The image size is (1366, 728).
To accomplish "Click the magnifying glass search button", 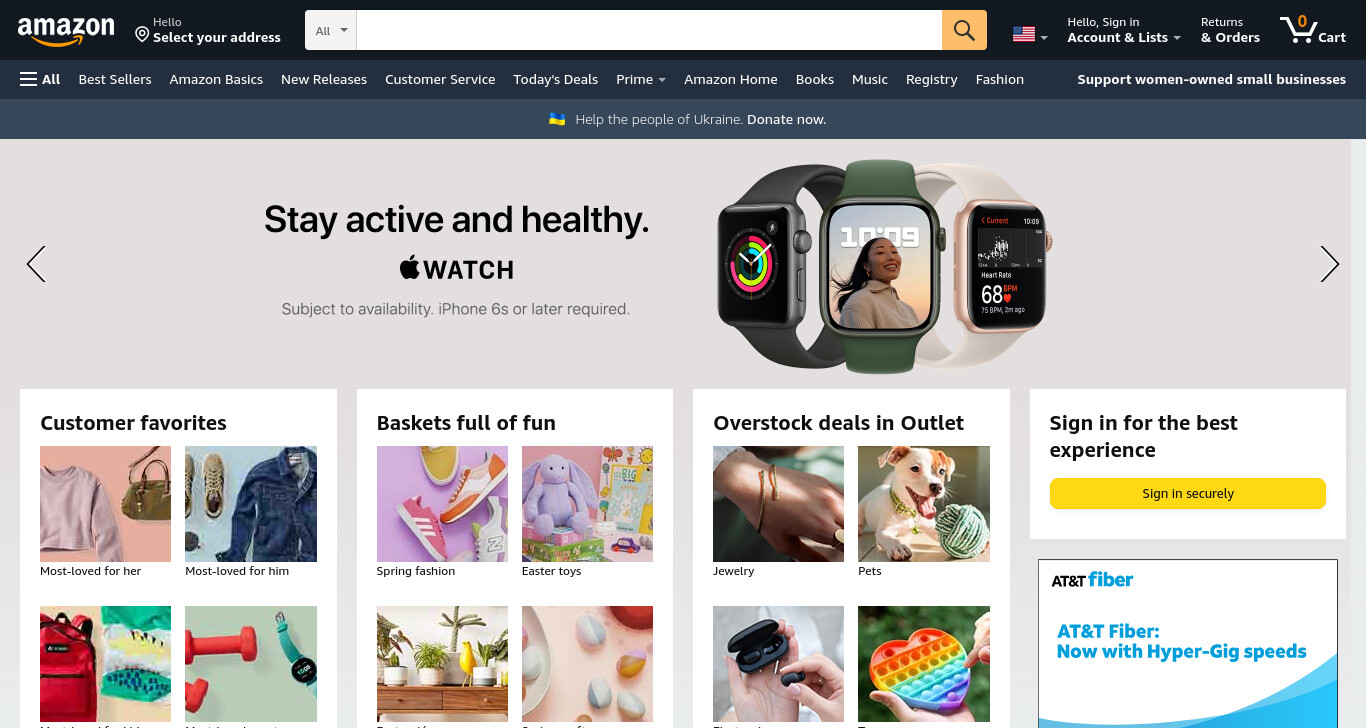I will click(x=964, y=30).
